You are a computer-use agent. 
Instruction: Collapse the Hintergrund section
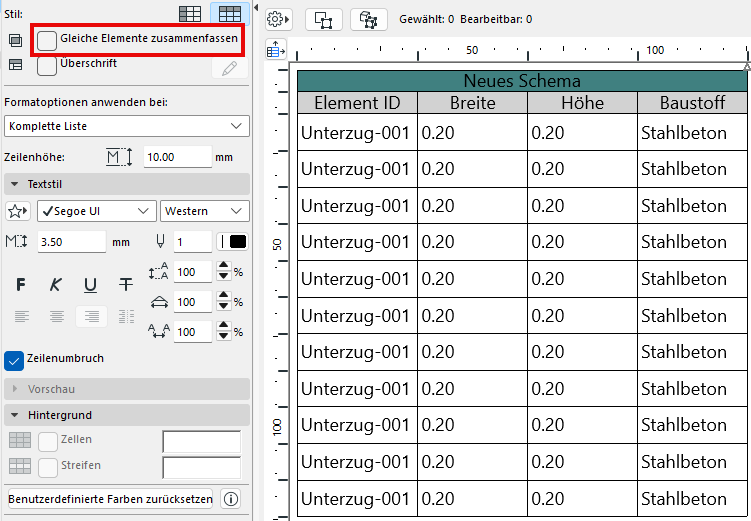coord(15,414)
